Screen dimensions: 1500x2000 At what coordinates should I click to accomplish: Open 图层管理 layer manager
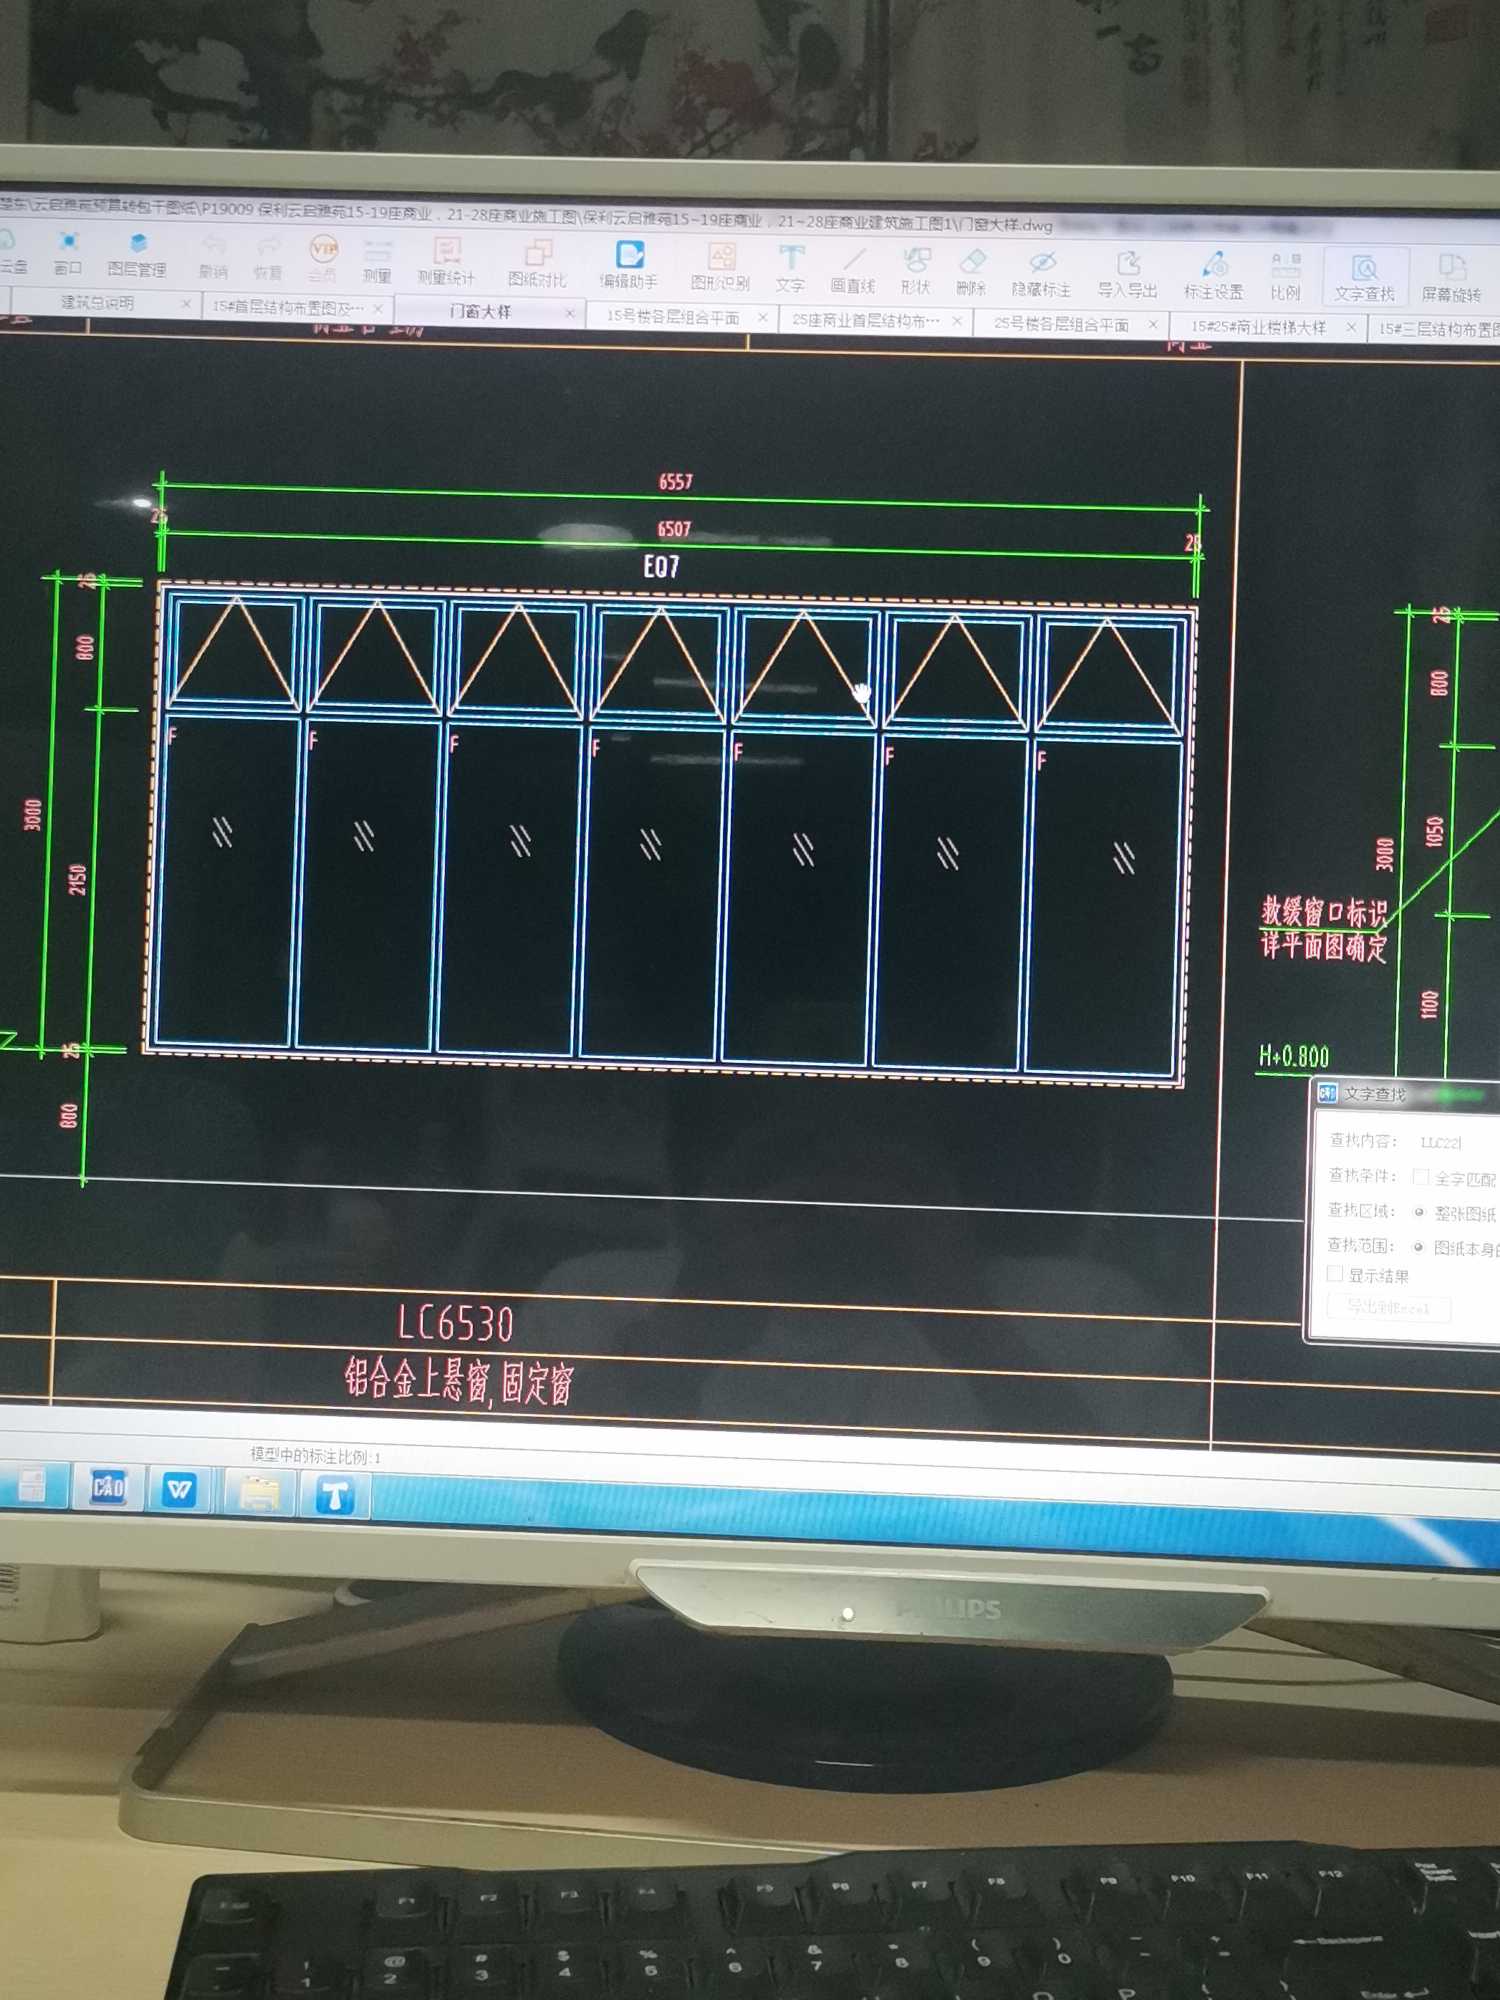[x=136, y=255]
